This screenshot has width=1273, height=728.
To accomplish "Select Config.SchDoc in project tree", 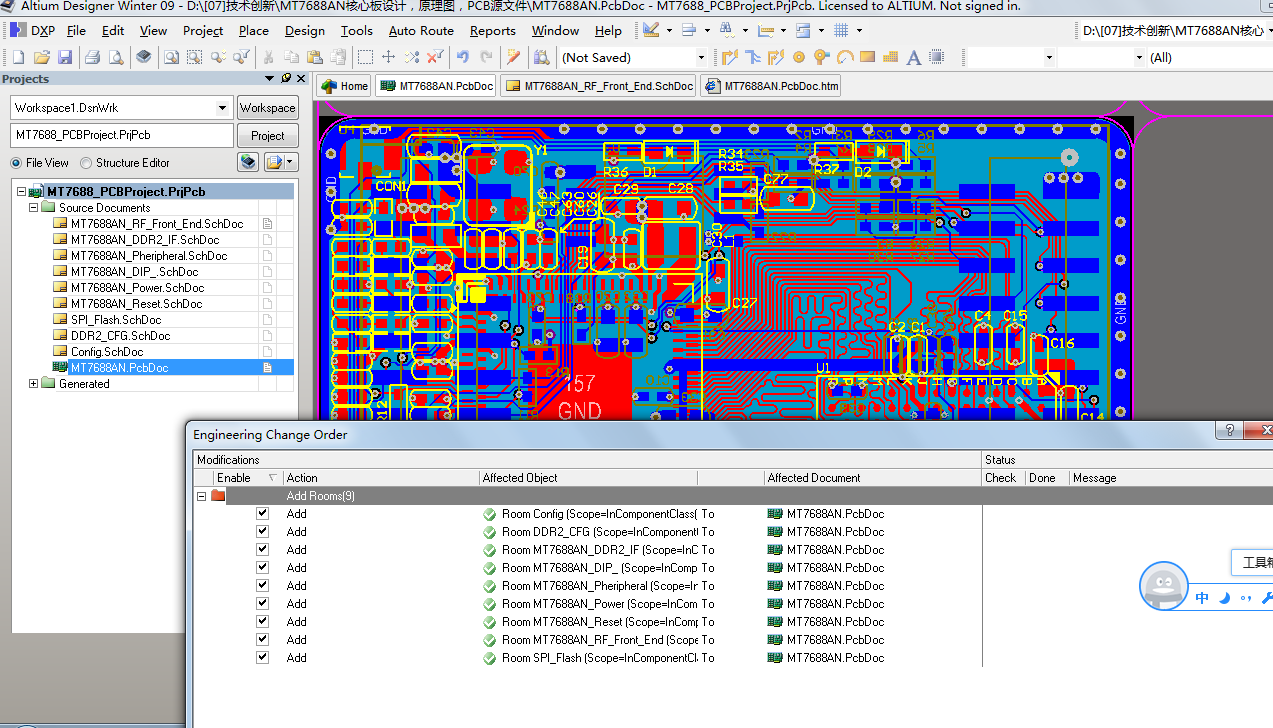I will [107, 352].
